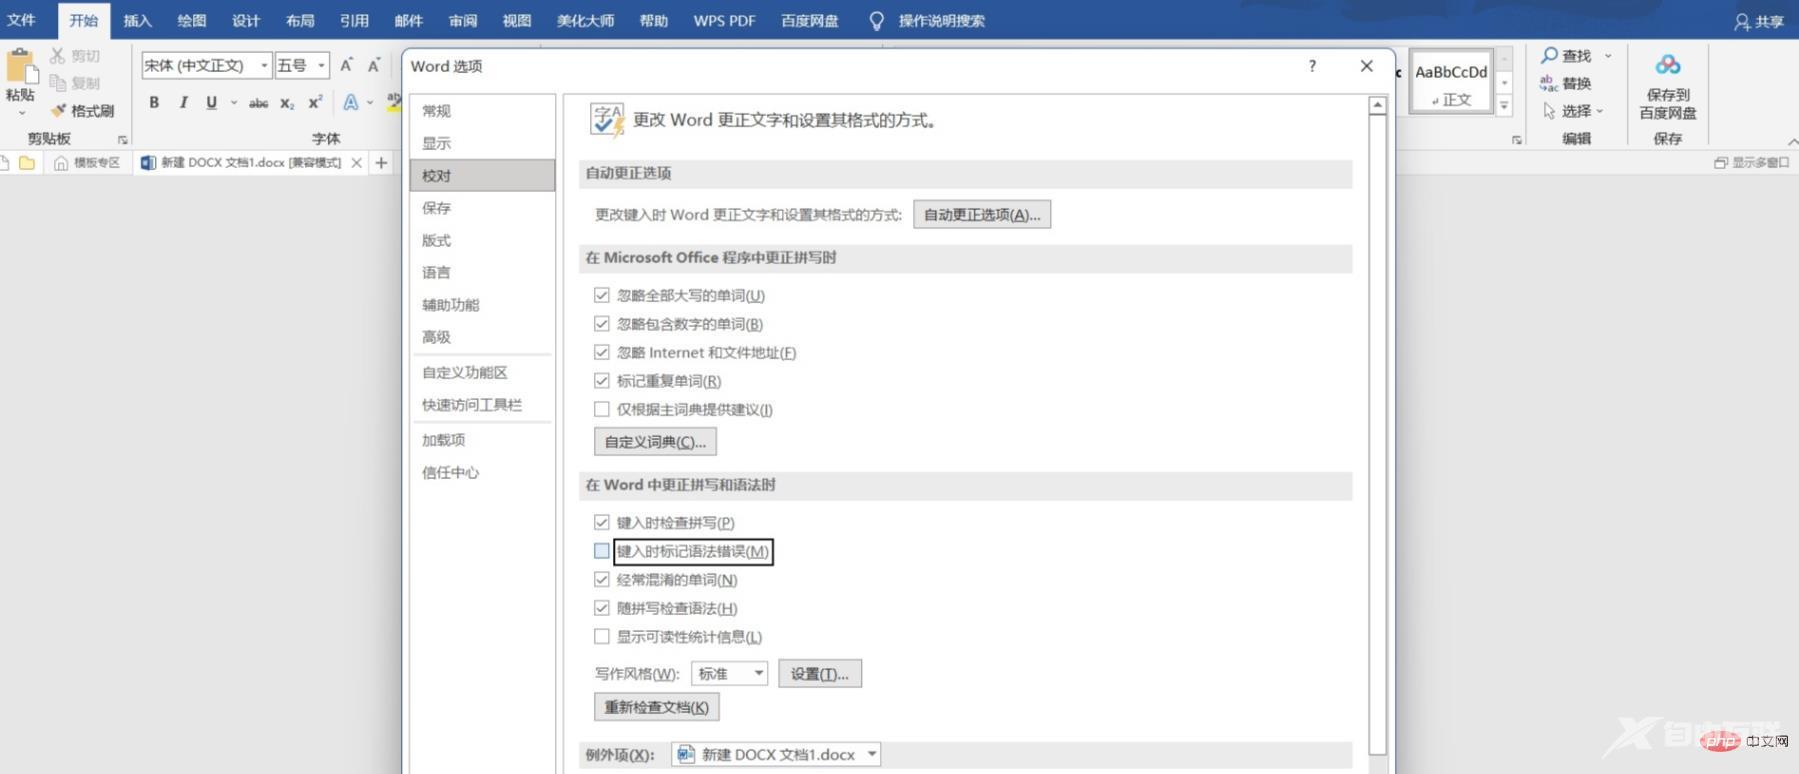
Task: Enable 键入时标记语法错误 checkbox
Action: [602, 551]
